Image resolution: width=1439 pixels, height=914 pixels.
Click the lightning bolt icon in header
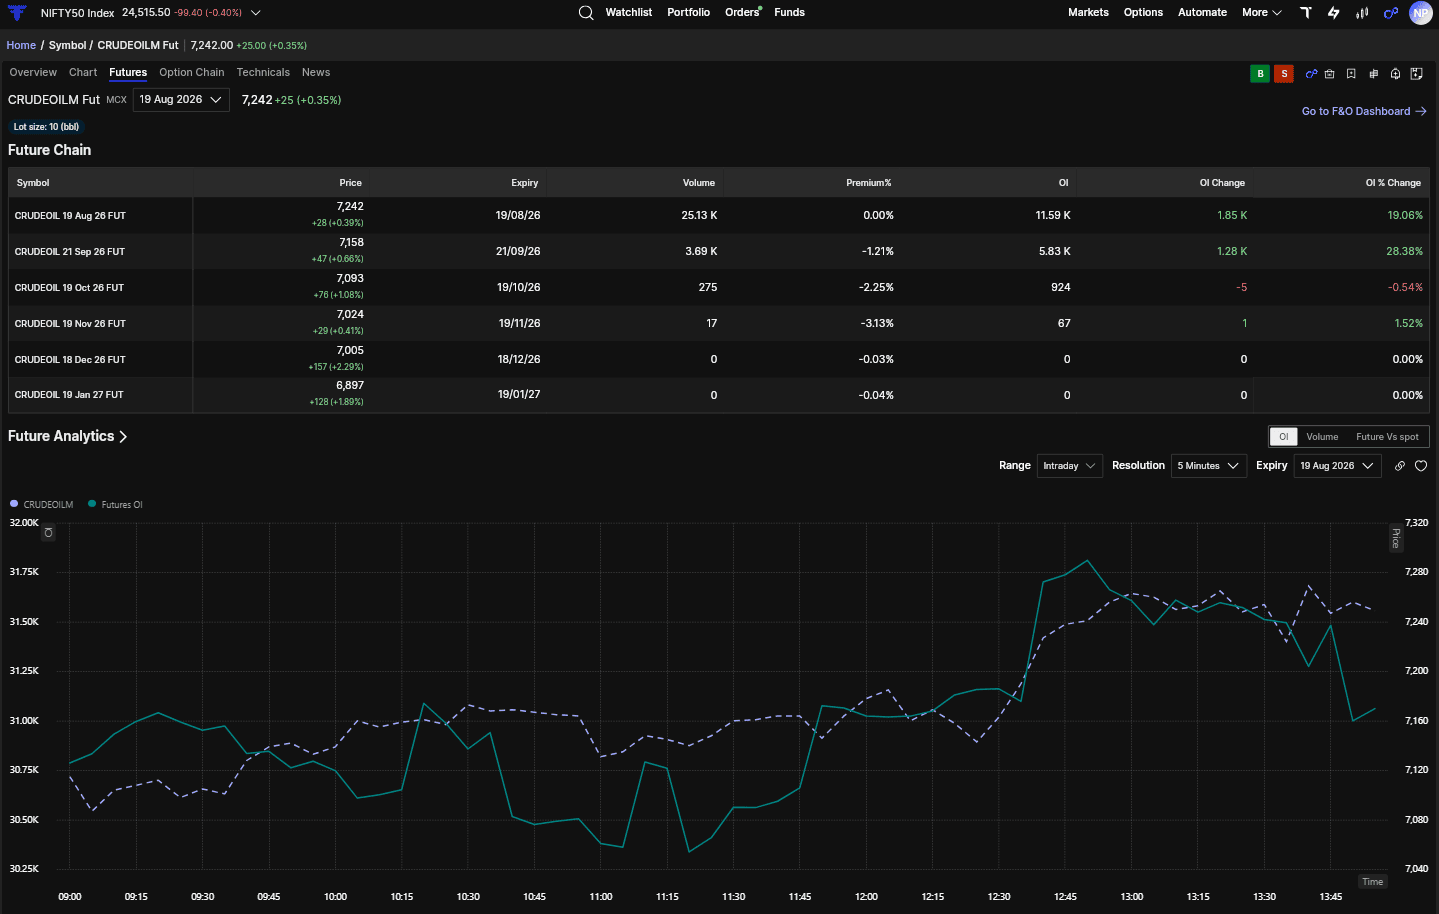(1333, 13)
